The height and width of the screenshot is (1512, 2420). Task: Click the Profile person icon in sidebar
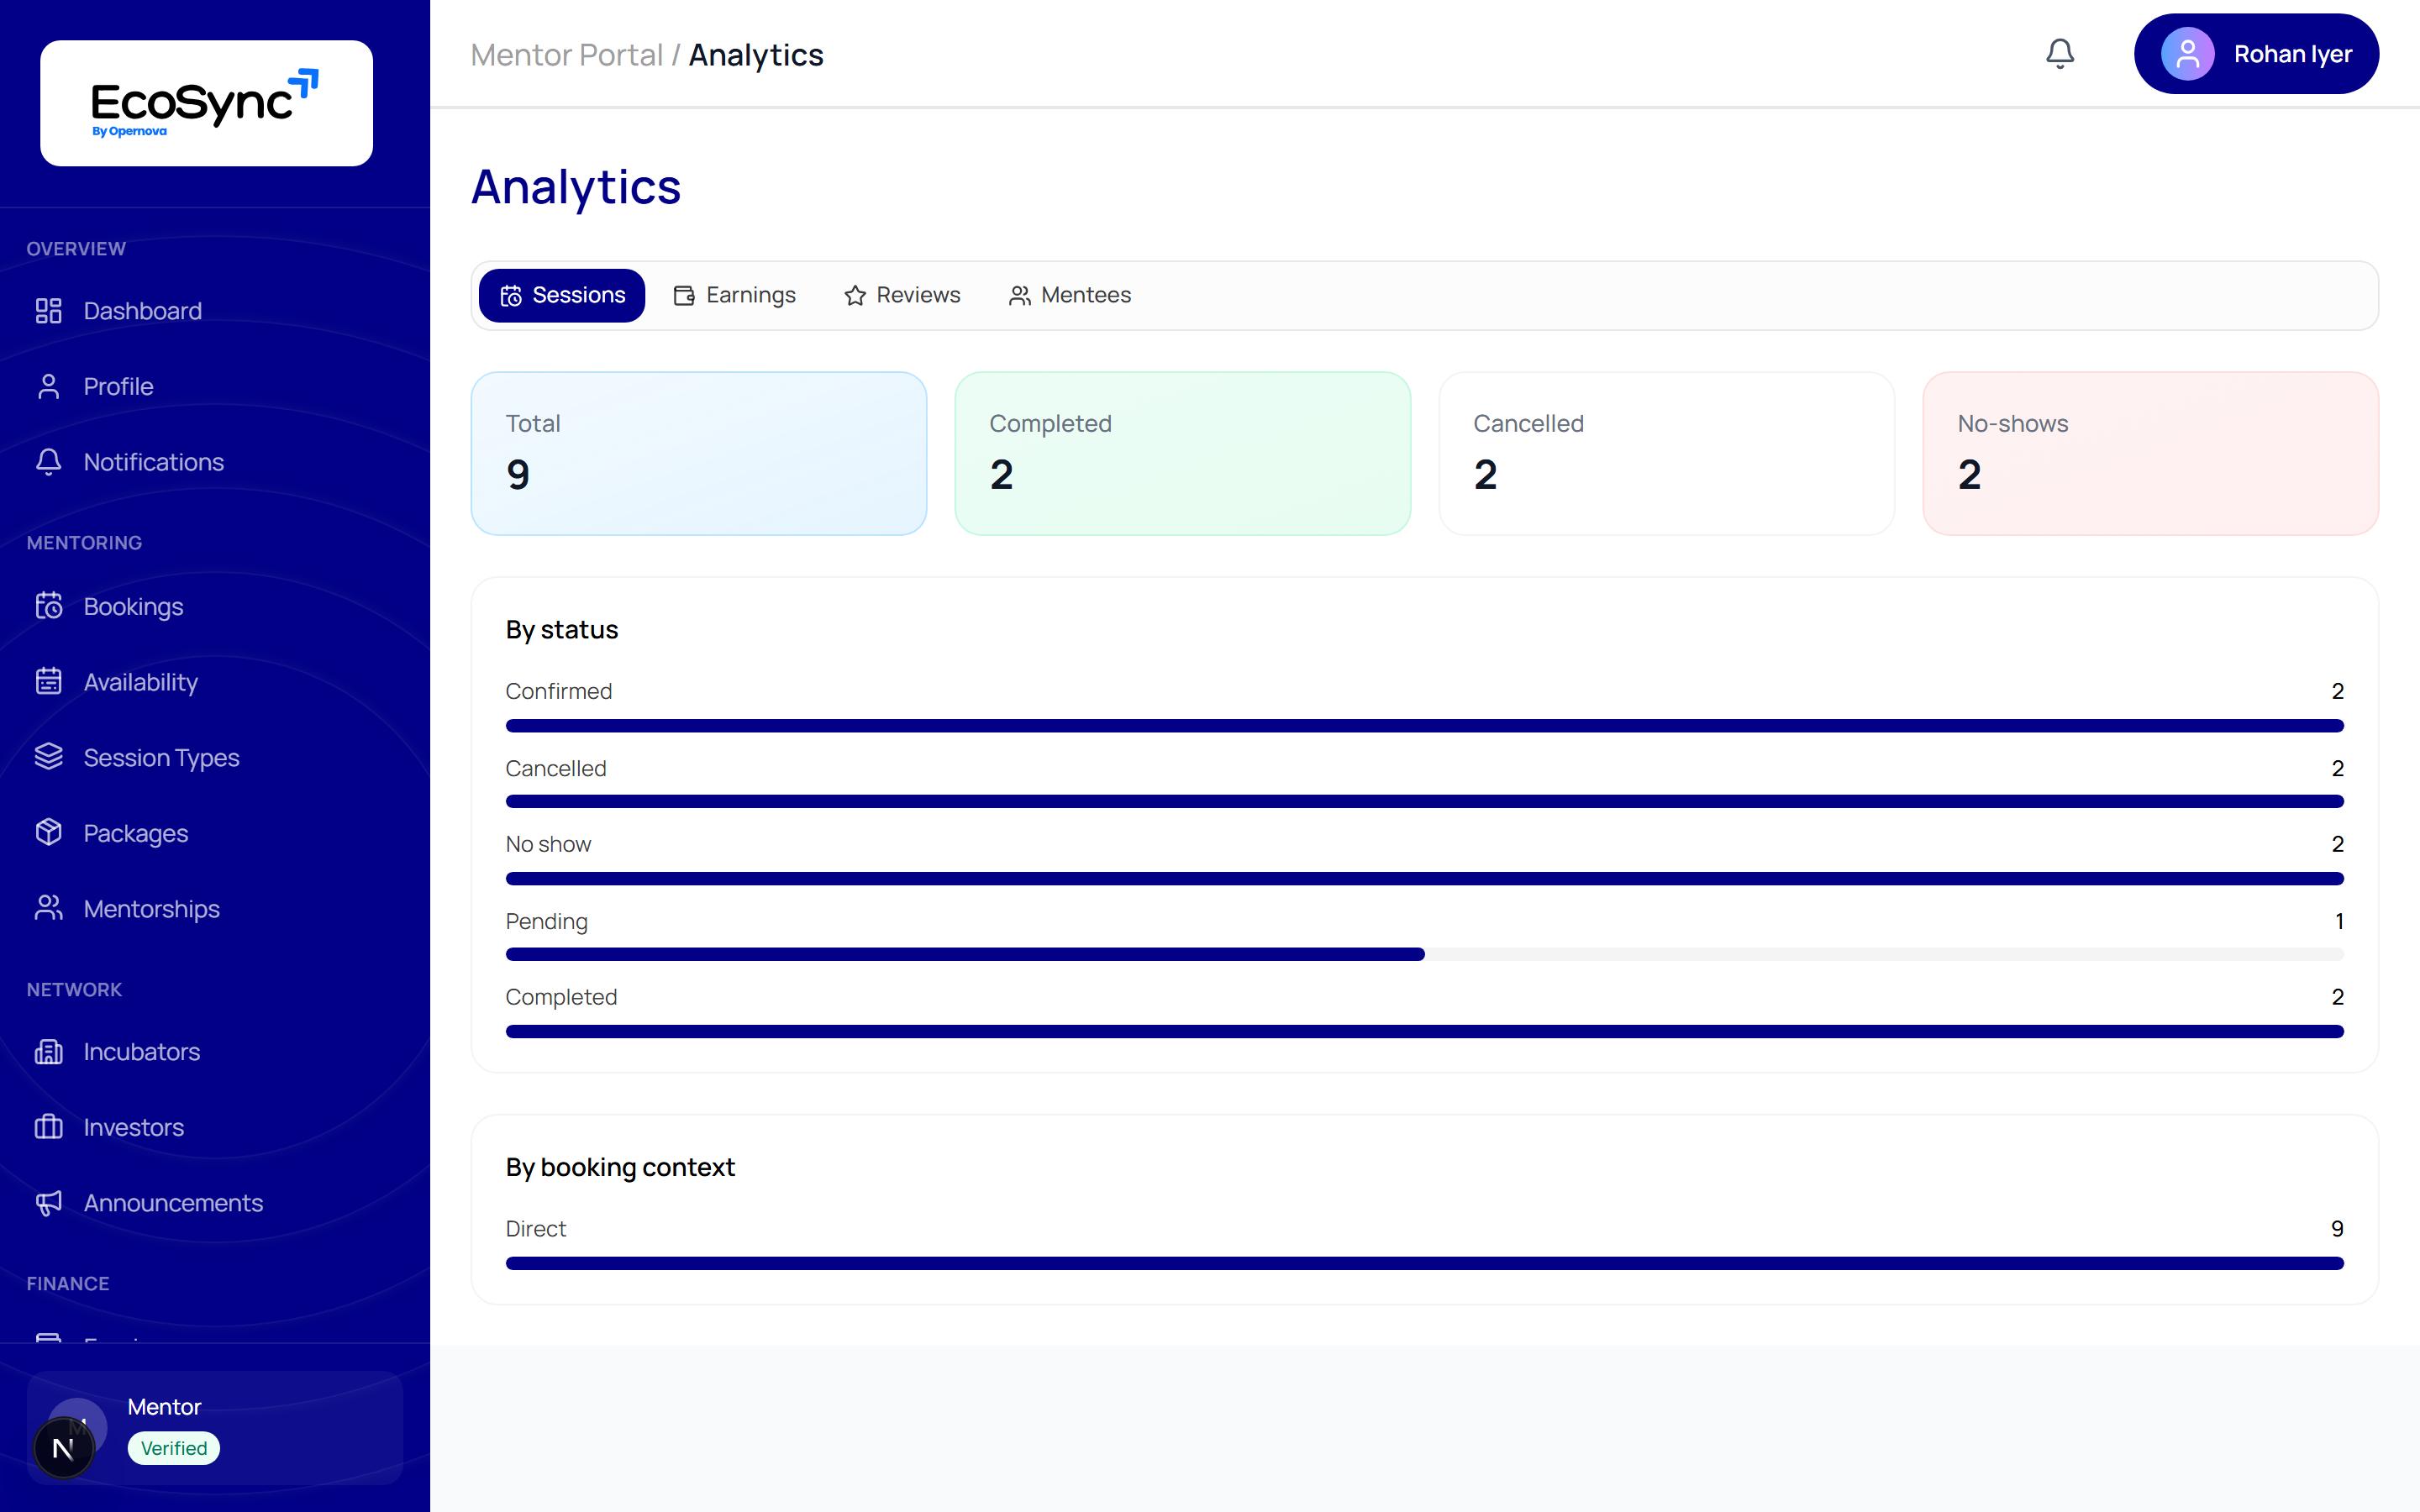coord(48,386)
